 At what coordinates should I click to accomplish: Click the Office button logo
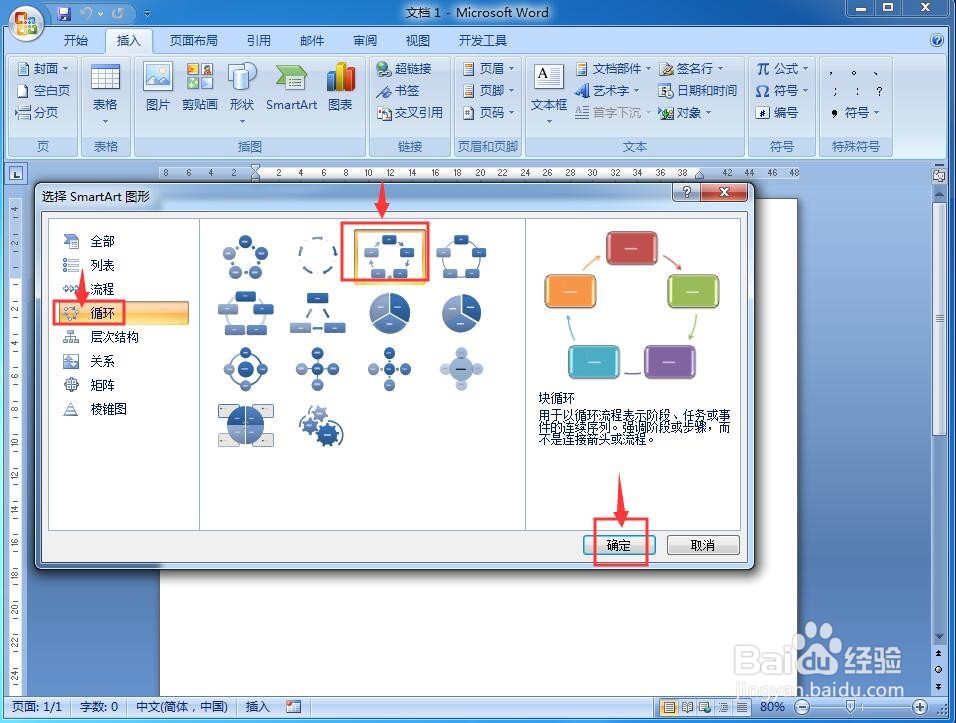[26, 23]
